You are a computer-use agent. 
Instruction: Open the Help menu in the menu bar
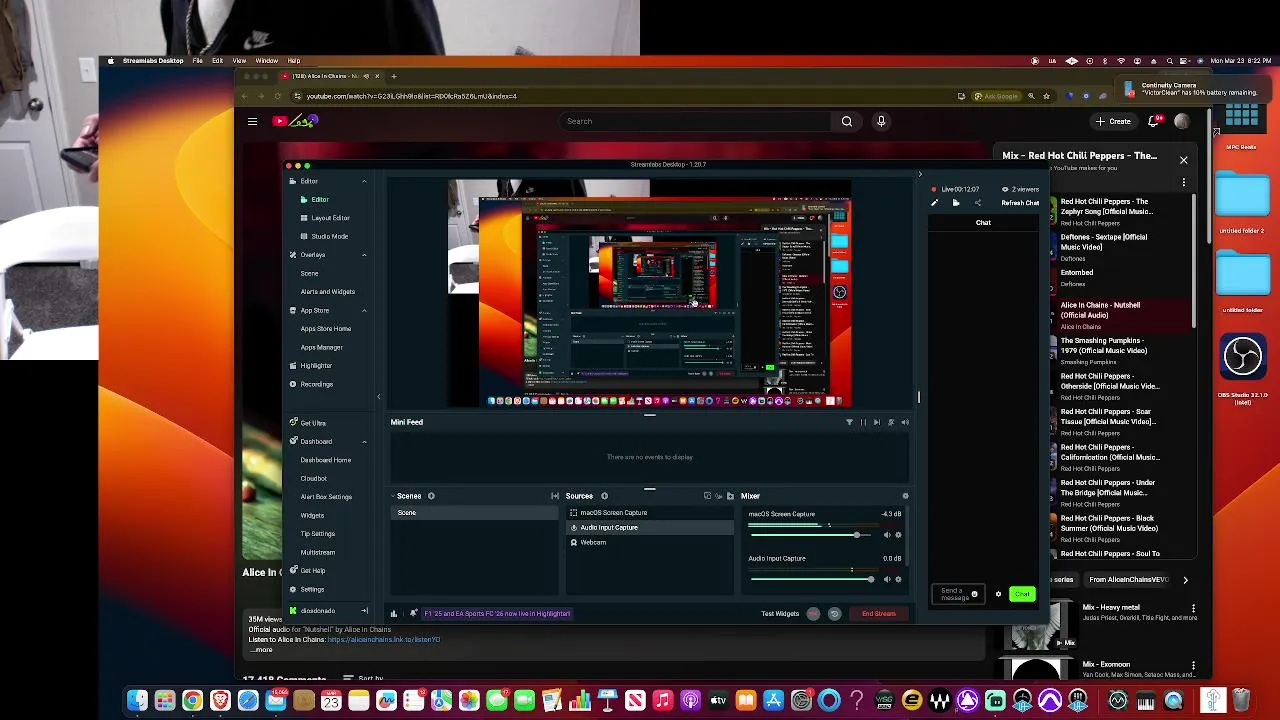pos(294,61)
